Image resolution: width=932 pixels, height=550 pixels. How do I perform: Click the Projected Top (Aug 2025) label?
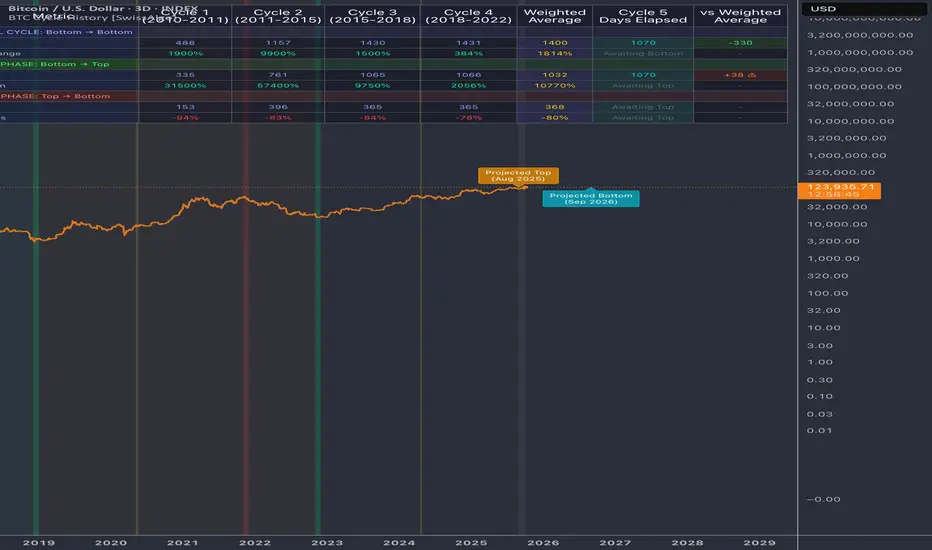[517, 174]
